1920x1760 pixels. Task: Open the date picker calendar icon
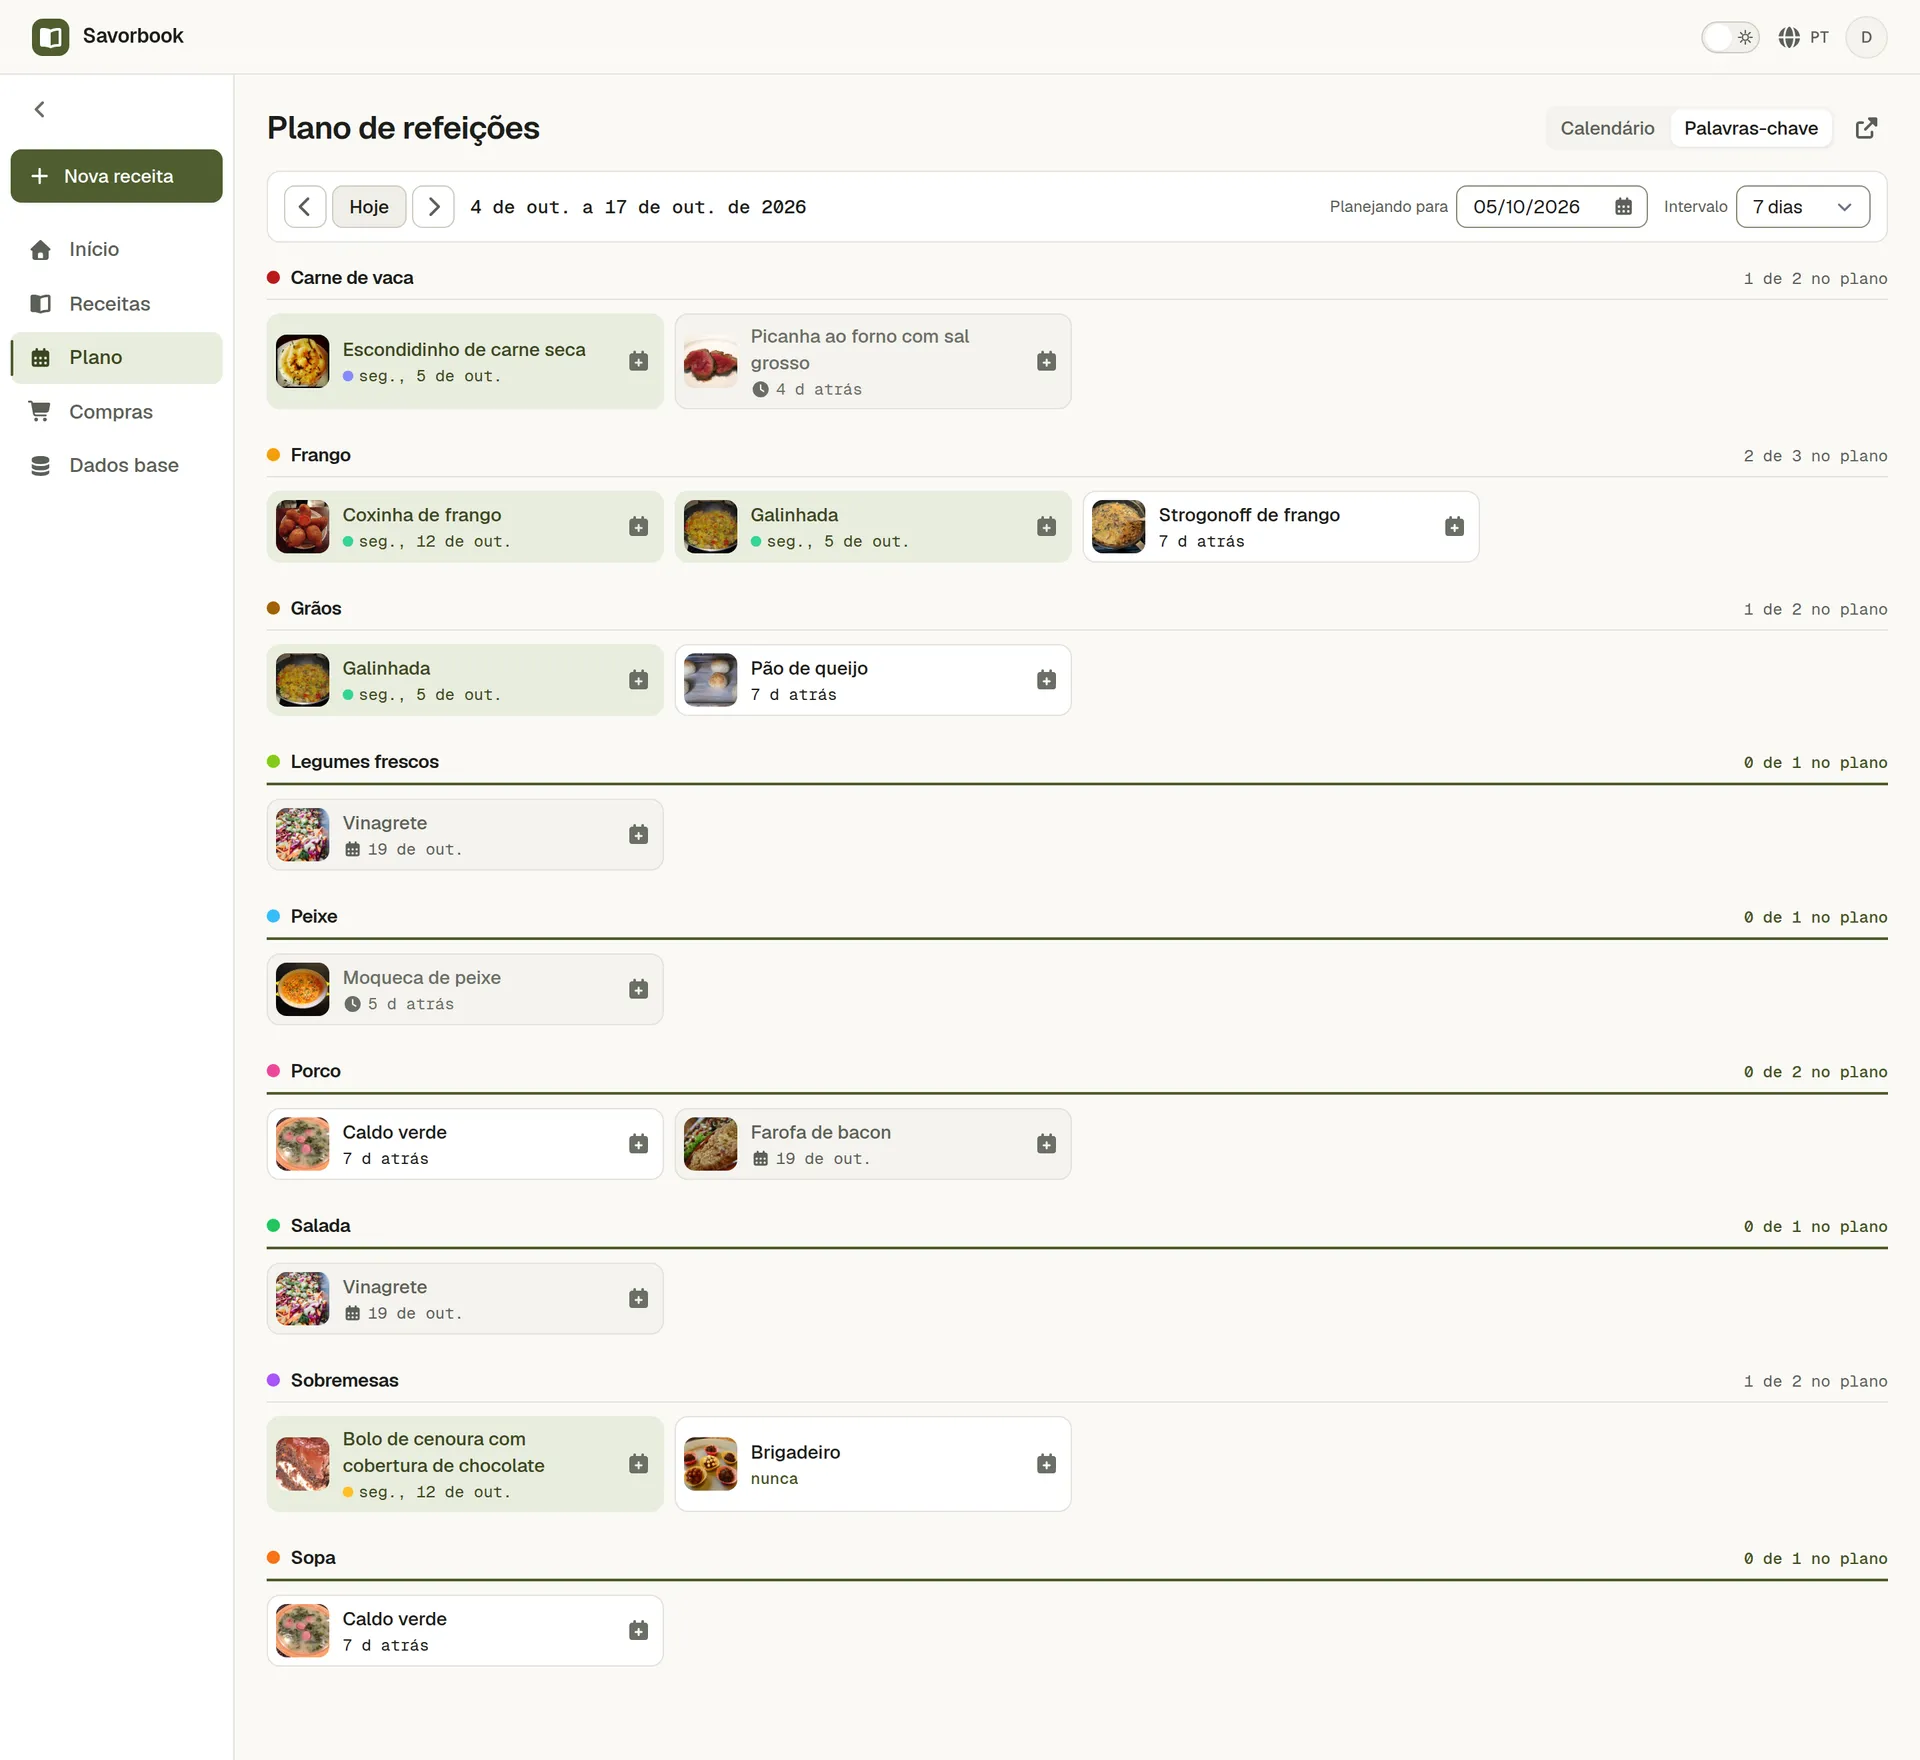coord(1623,207)
